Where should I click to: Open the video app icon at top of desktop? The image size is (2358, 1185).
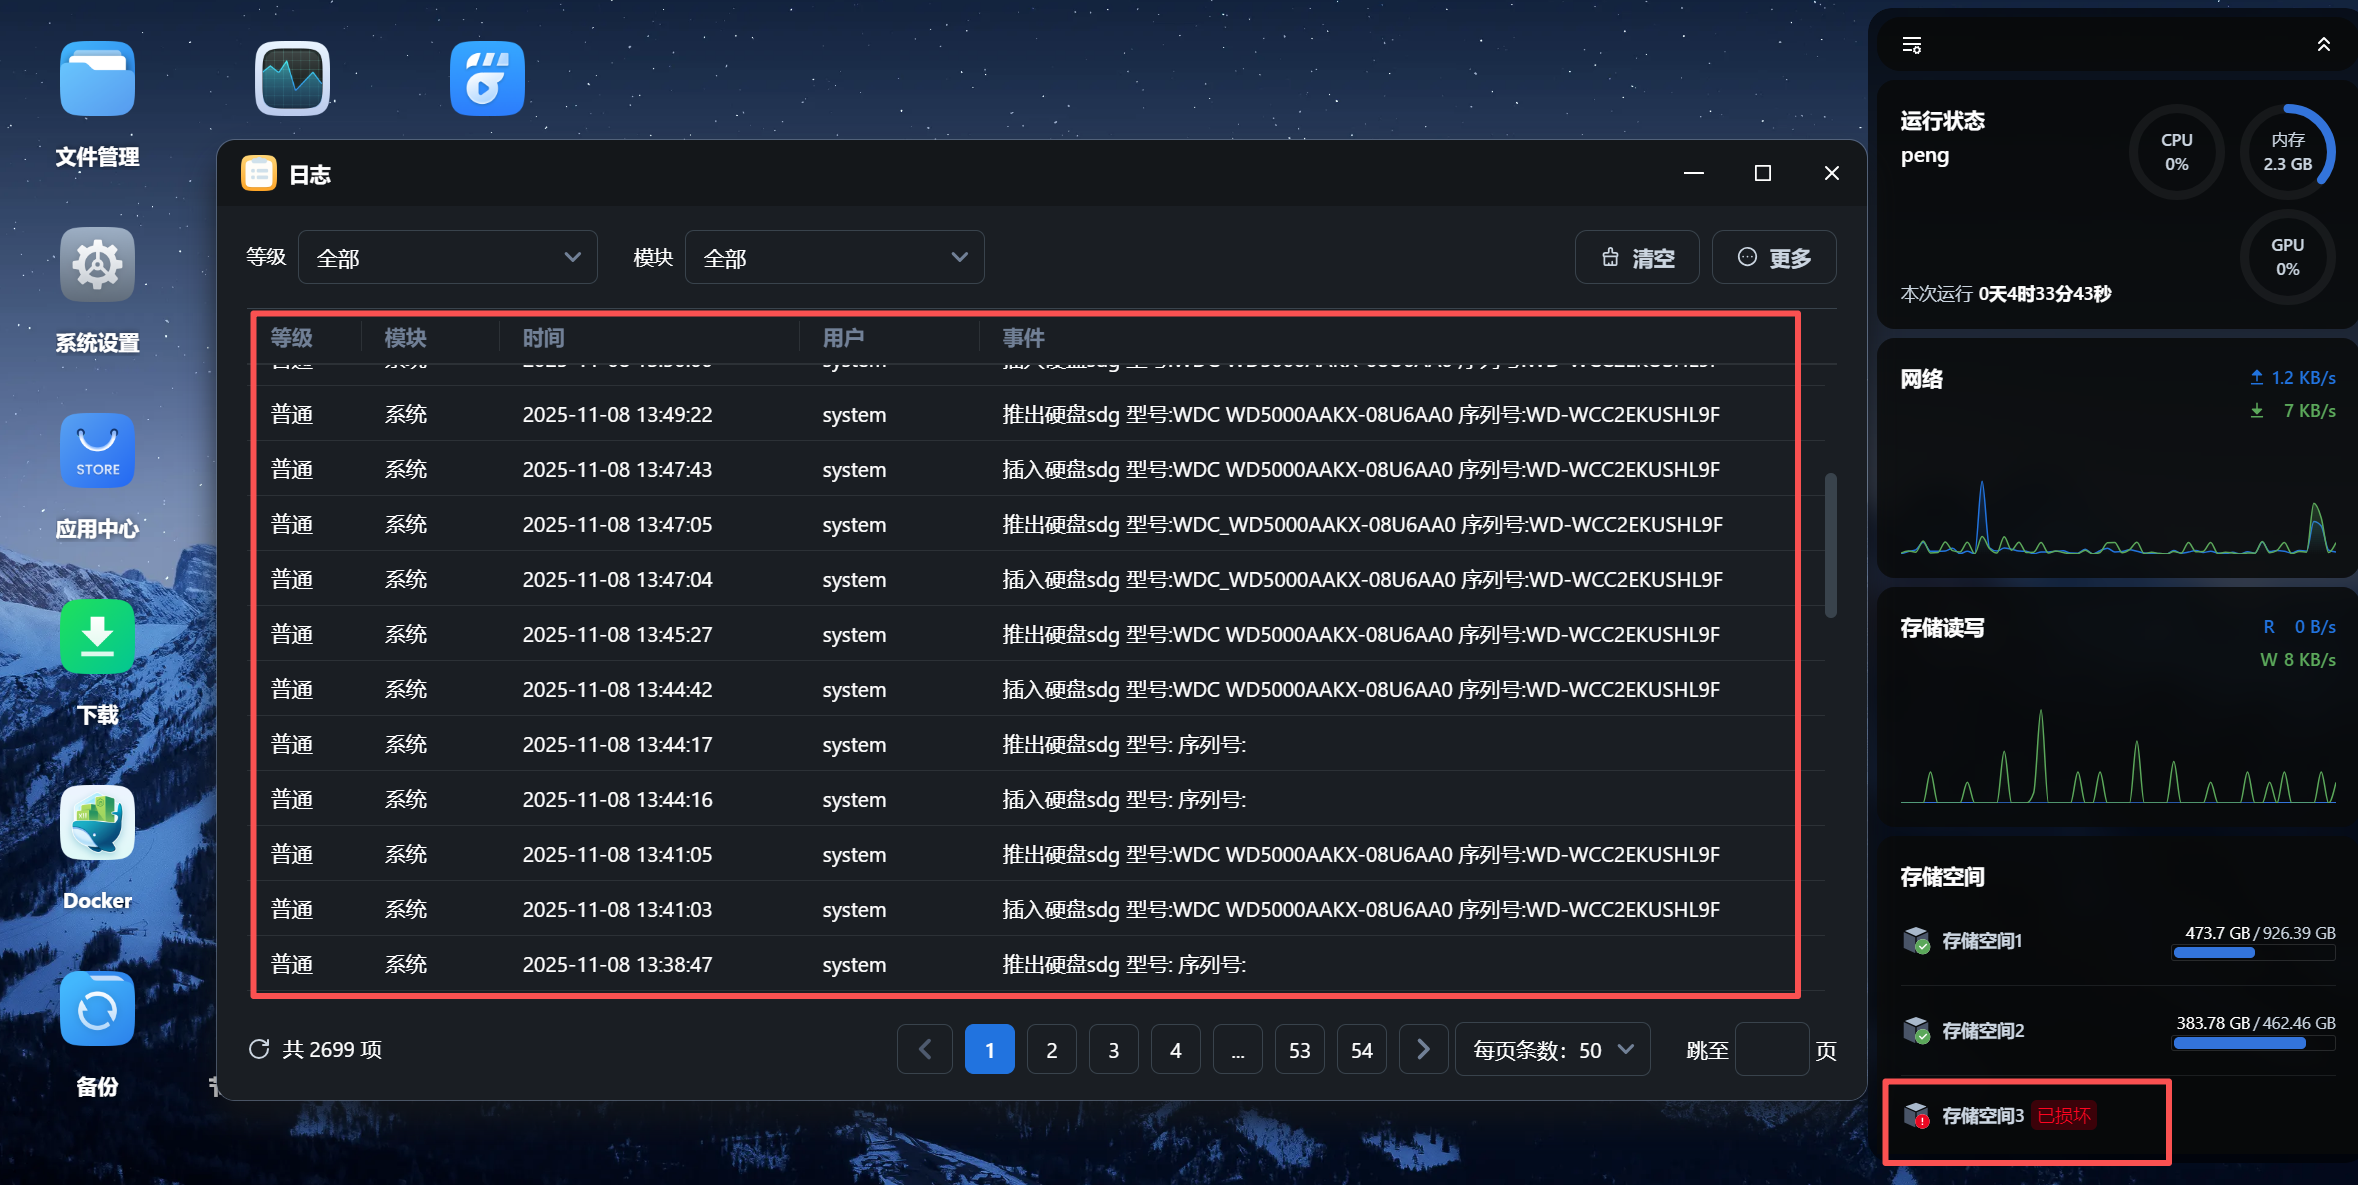pyautogui.click(x=487, y=78)
